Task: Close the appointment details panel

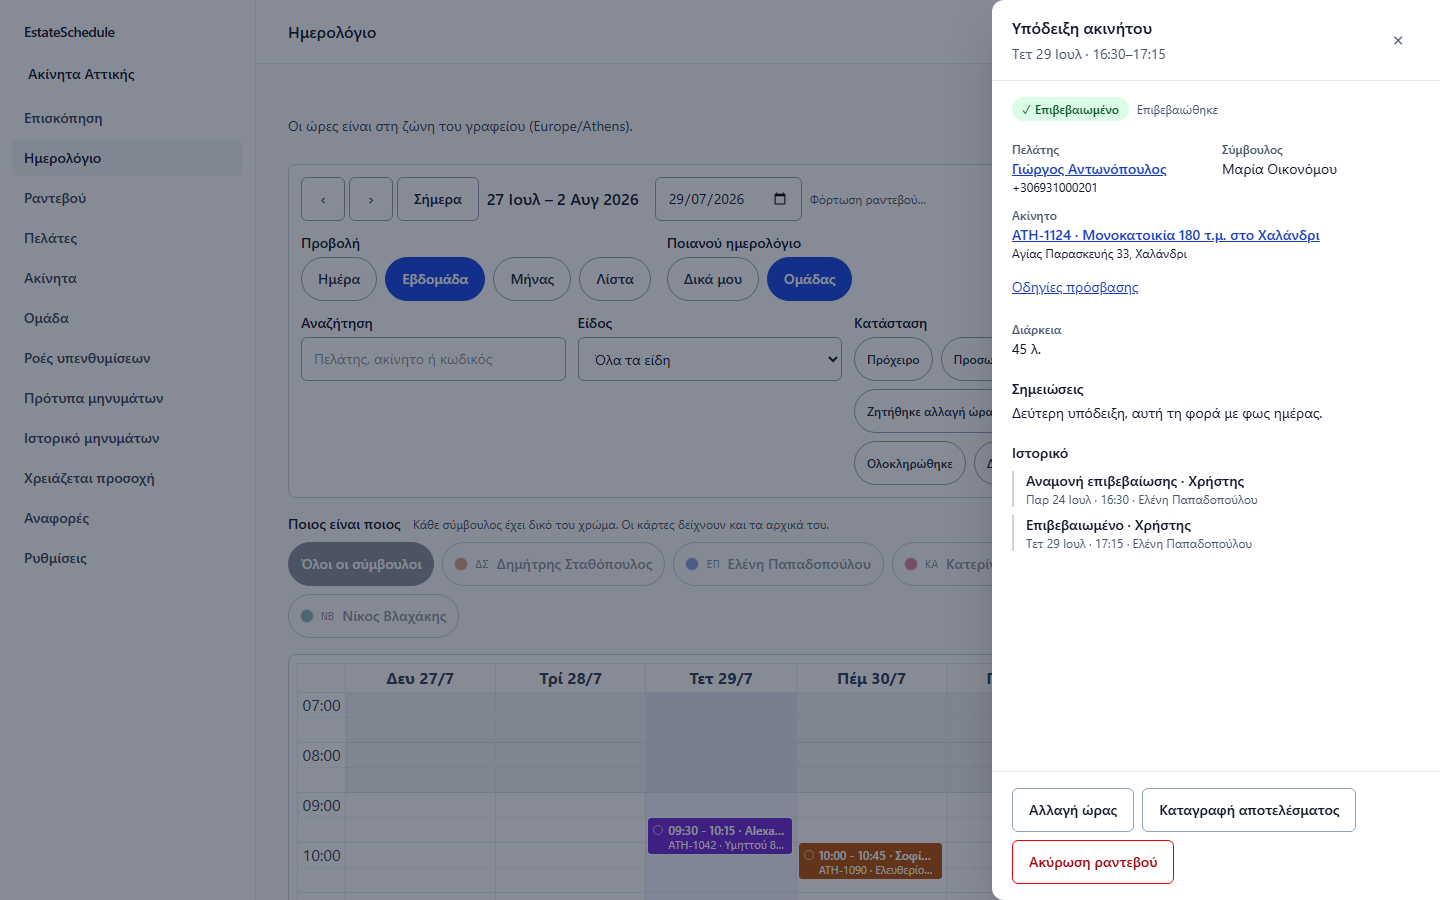Action: [x=1398, y=41]
